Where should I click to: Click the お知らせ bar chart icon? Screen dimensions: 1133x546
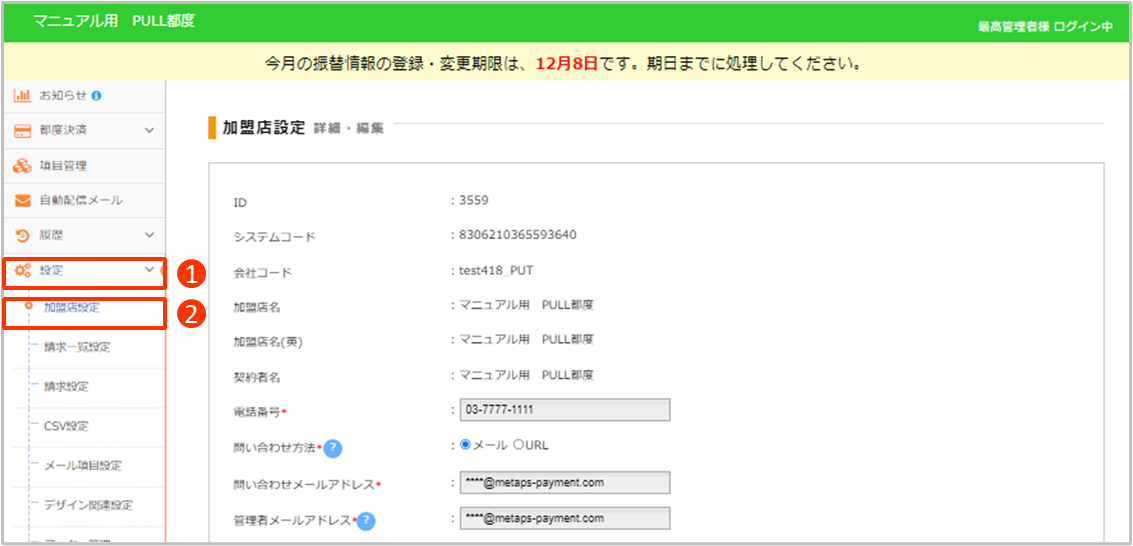22,96
